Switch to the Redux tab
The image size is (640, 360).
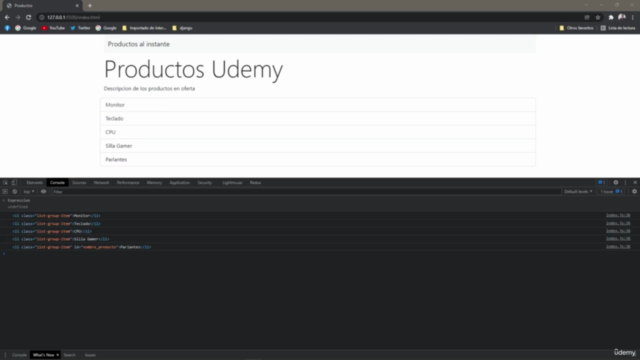click(x=256, y=182)
